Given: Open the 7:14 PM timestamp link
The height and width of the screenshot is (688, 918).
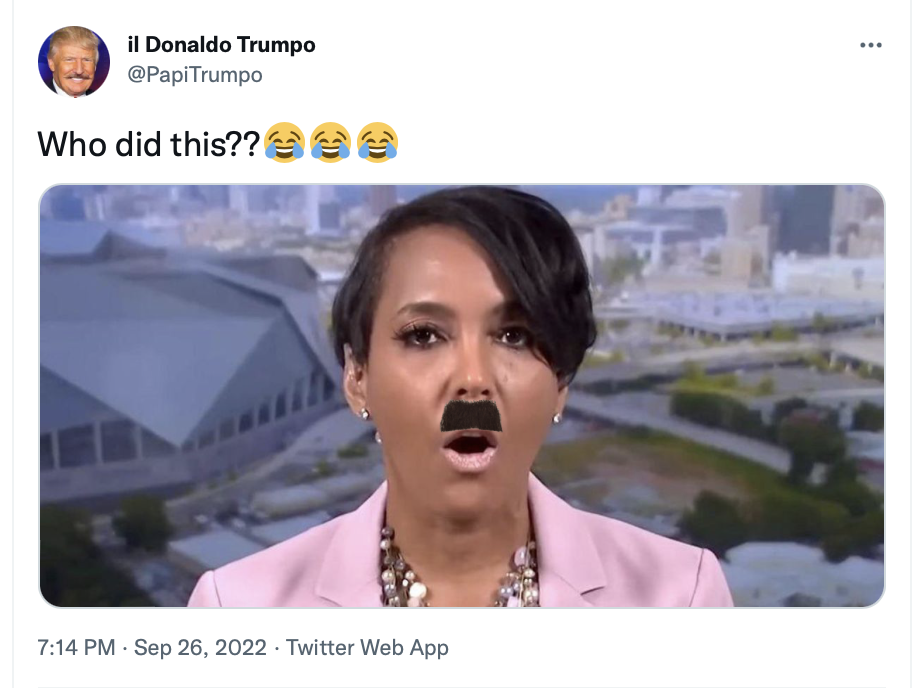Looking at the screenshot, I should [x=76, y=648].
